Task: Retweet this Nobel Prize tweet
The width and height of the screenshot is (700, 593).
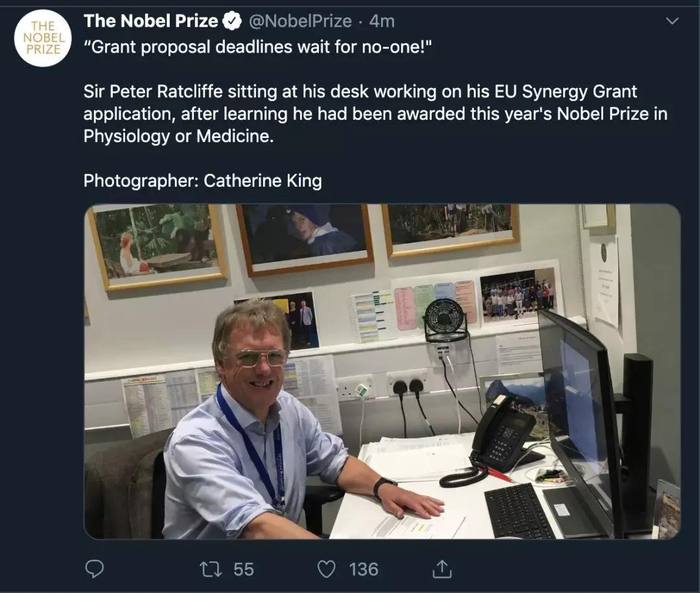Action: (210, 569)
